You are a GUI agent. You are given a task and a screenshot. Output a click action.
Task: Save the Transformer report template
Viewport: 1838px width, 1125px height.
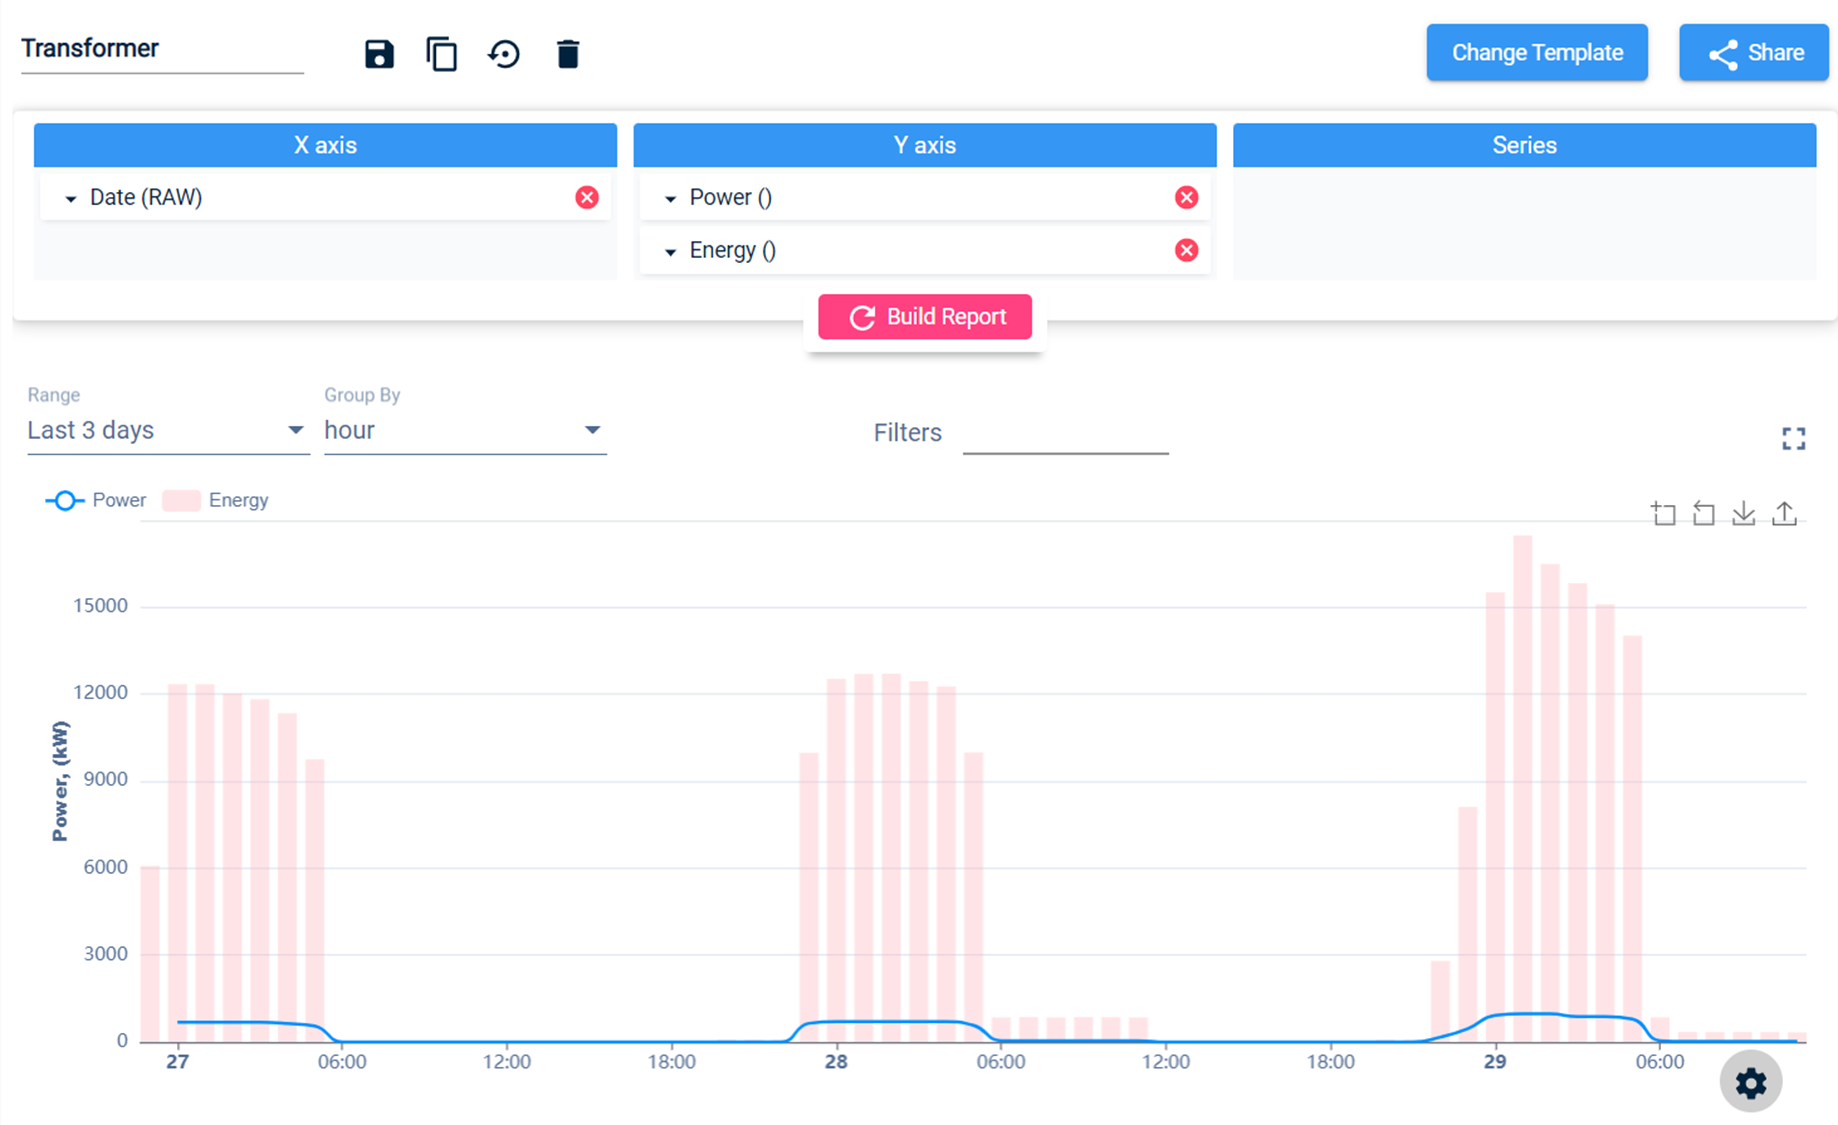(379, 54)
